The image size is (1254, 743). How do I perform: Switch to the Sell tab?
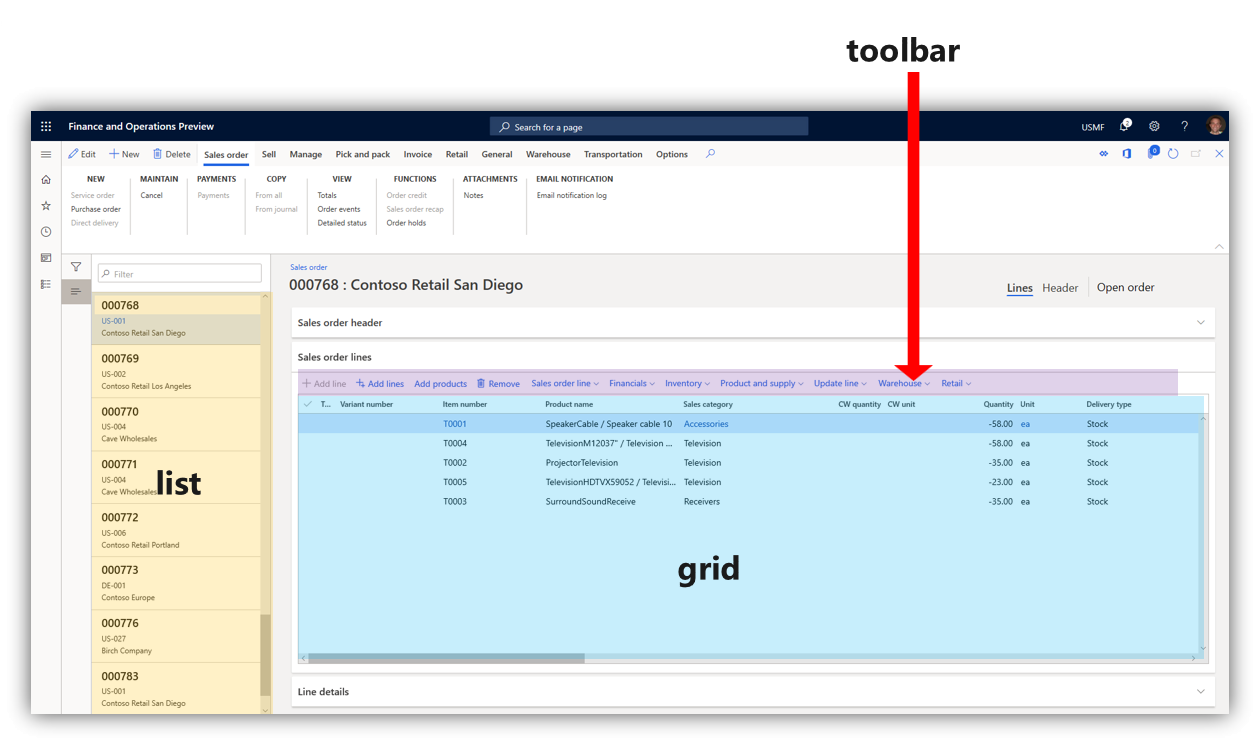(269, 154)
